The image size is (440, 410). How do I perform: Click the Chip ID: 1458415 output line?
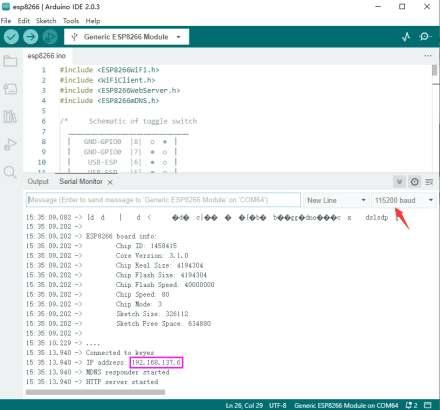pyautogui.click(x=146, y=246)
